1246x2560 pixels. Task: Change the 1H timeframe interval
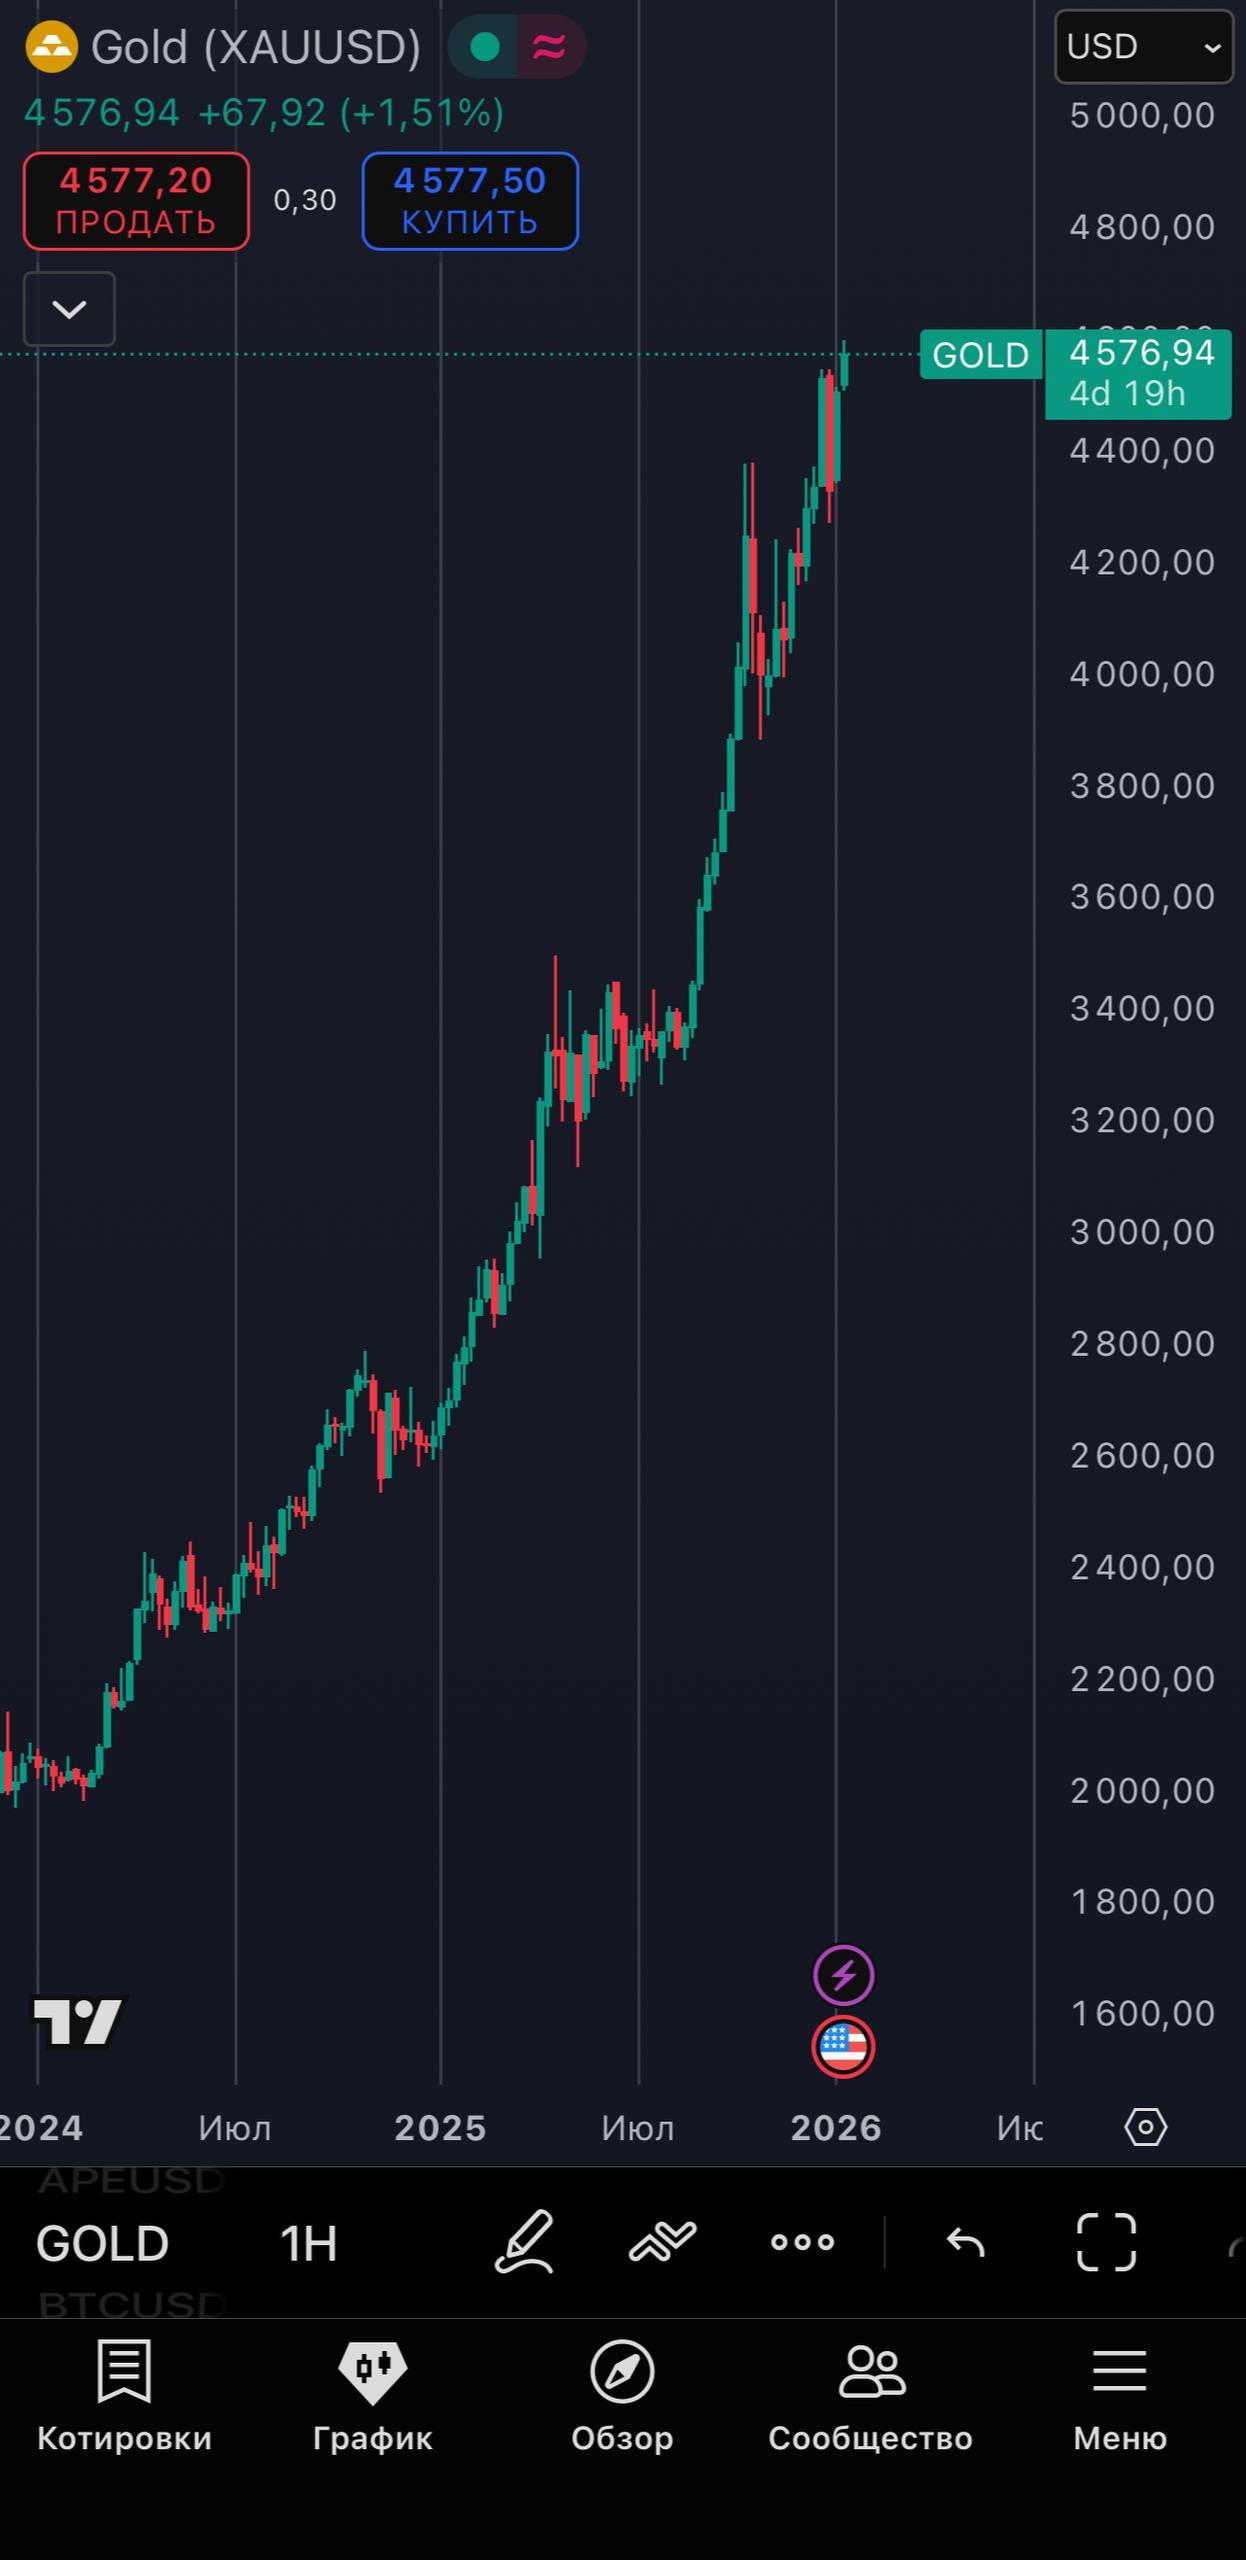point(308,2244)
